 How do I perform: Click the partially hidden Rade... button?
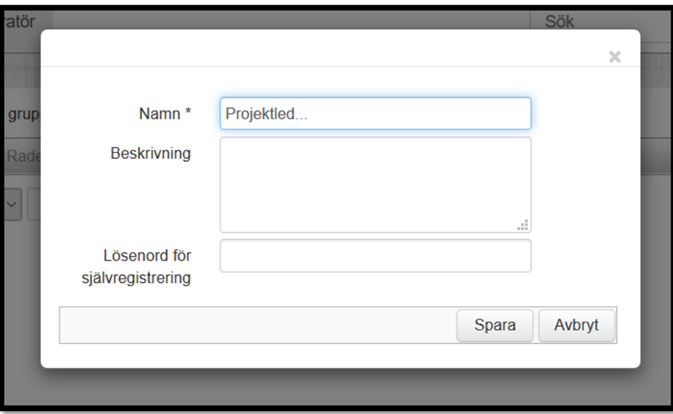pos(23,156)
